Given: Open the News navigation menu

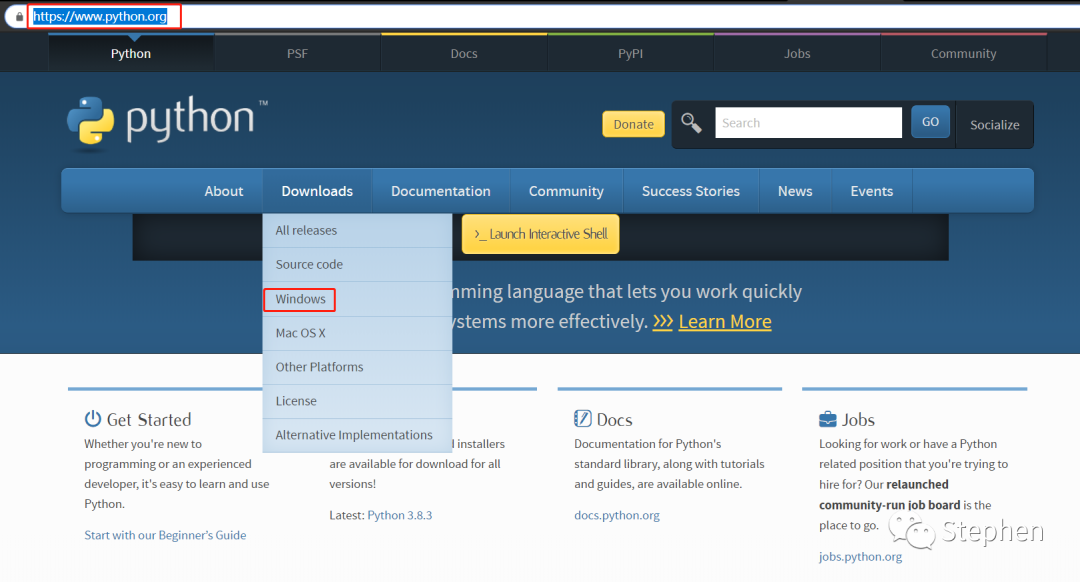Looking at the screenshot, I should (795, 191).
